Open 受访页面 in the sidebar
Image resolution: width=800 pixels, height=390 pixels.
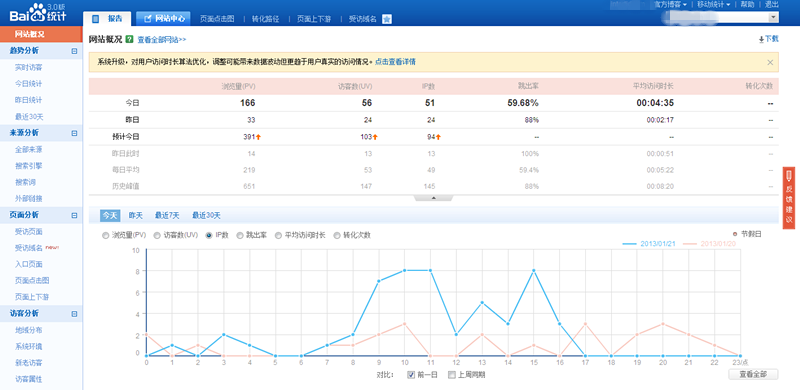point(29,231)
